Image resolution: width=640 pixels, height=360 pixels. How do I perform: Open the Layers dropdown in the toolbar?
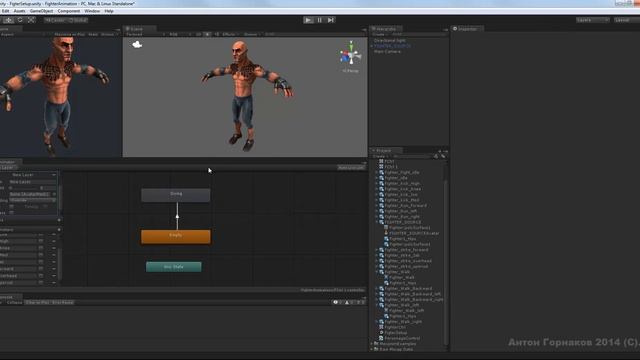593,20
